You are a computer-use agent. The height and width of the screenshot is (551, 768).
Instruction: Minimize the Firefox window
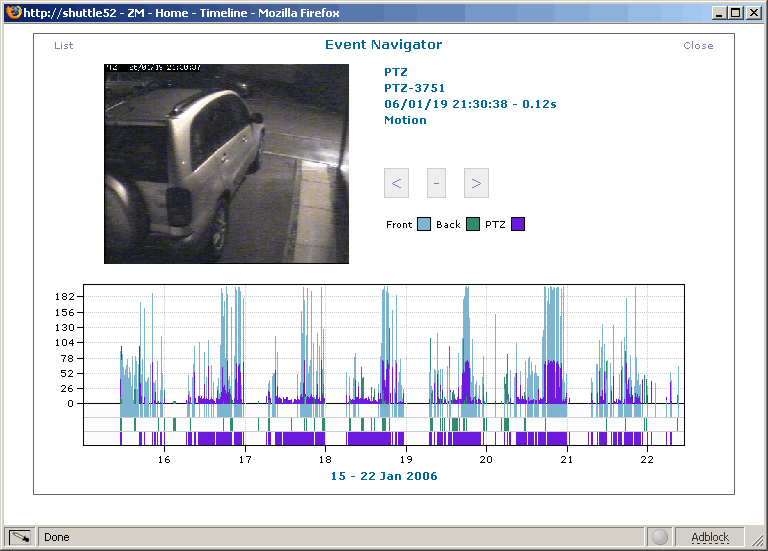(x=718, y=12)
